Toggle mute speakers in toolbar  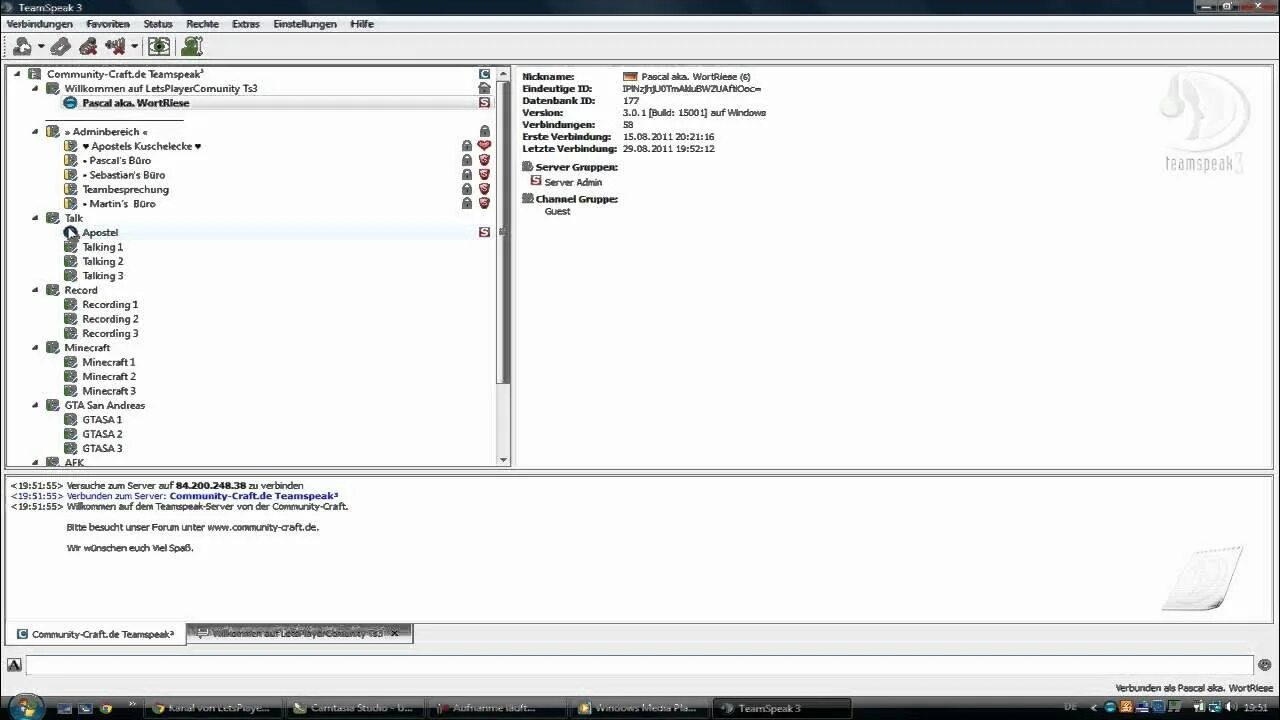[115, 46]
